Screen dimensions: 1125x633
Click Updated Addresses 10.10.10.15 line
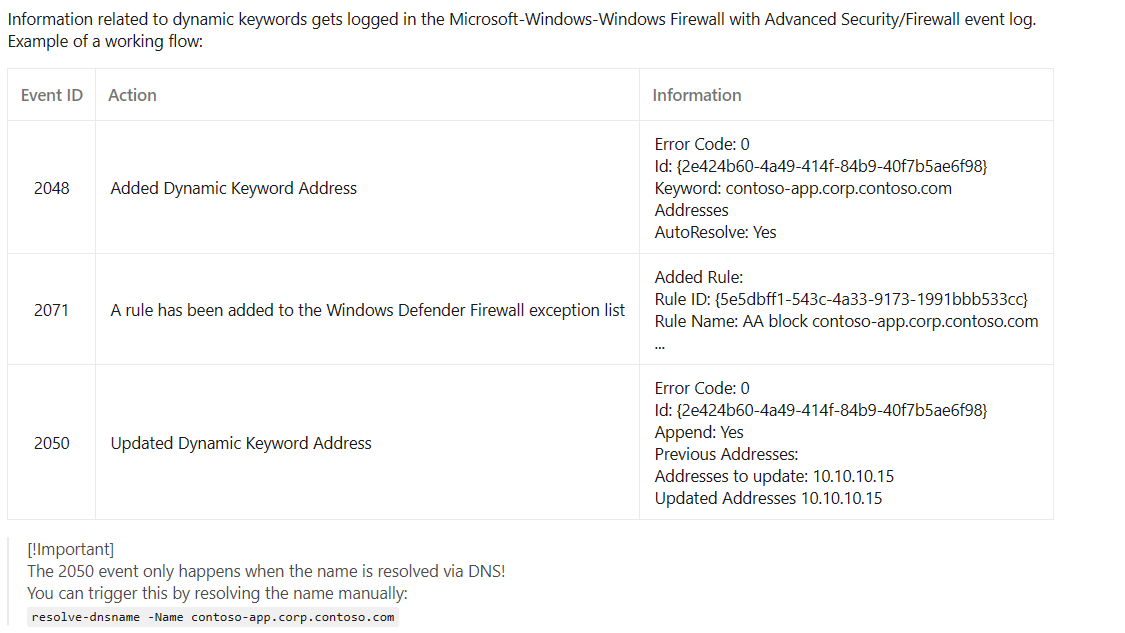[x=768, y=498]
